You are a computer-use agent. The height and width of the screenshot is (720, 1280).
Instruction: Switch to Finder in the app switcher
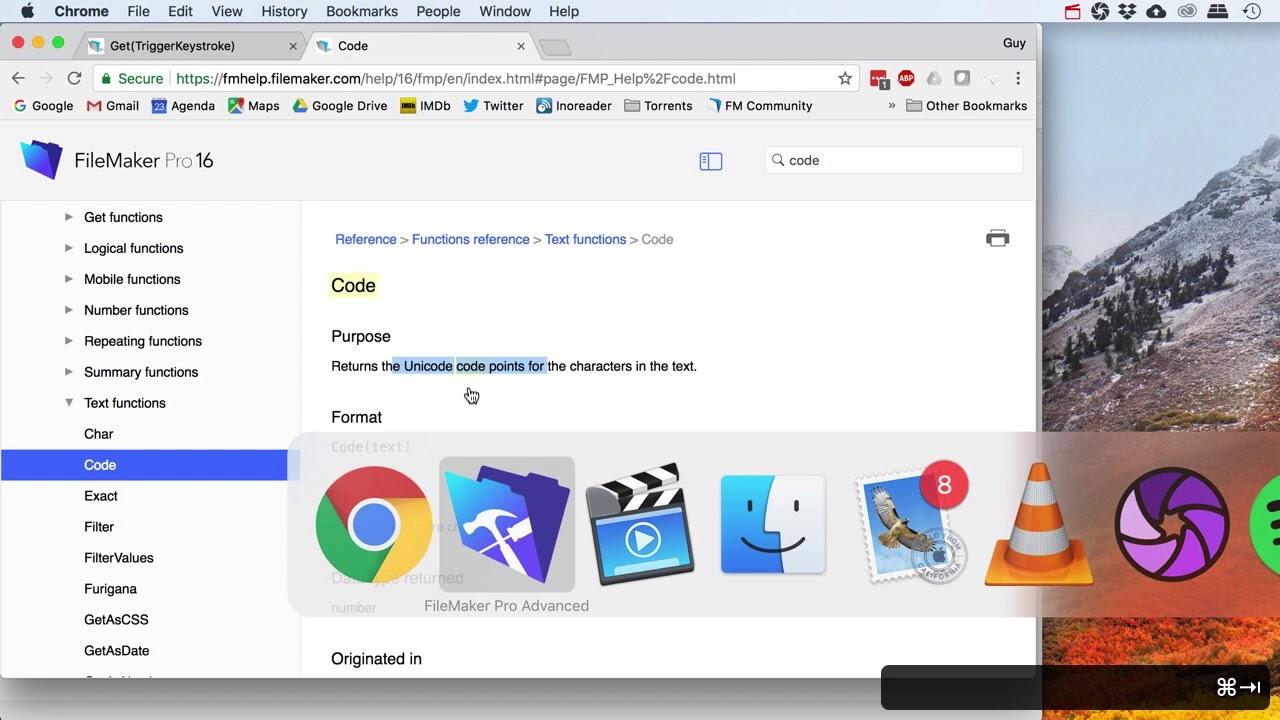pos(773,525)
